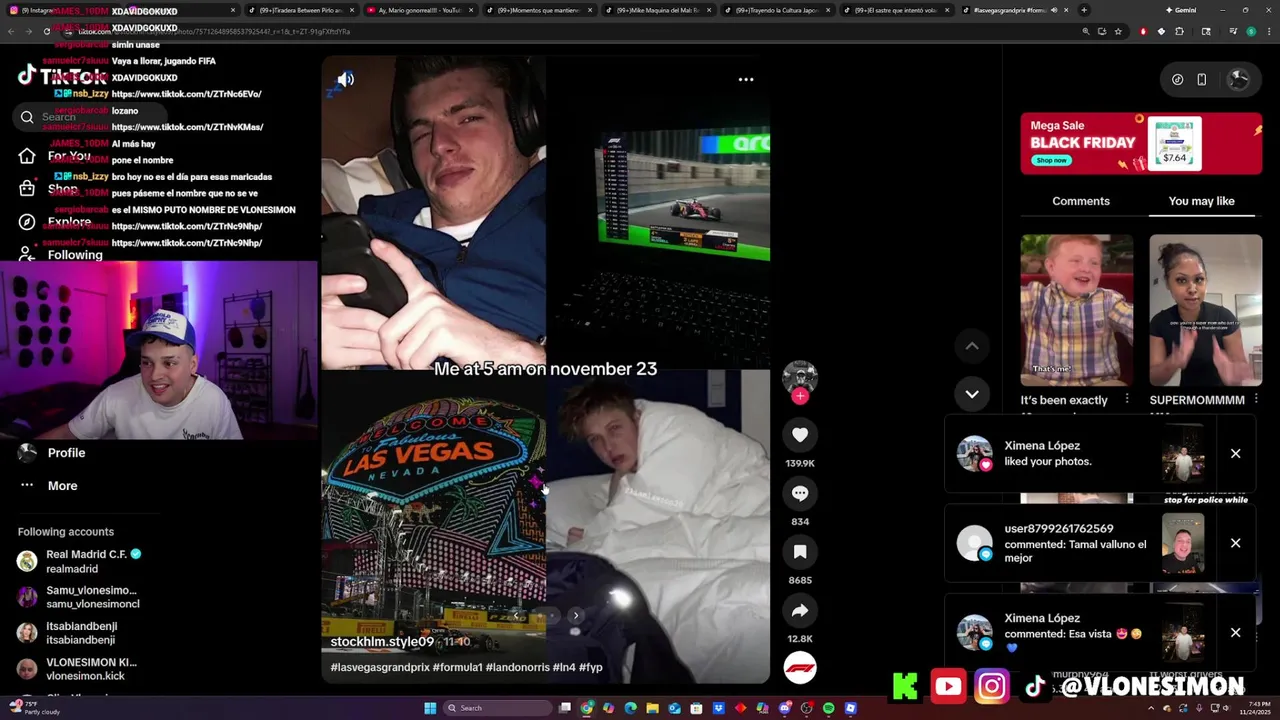
Task: Open Discord from the taskbar
Action: click(785, 708)
